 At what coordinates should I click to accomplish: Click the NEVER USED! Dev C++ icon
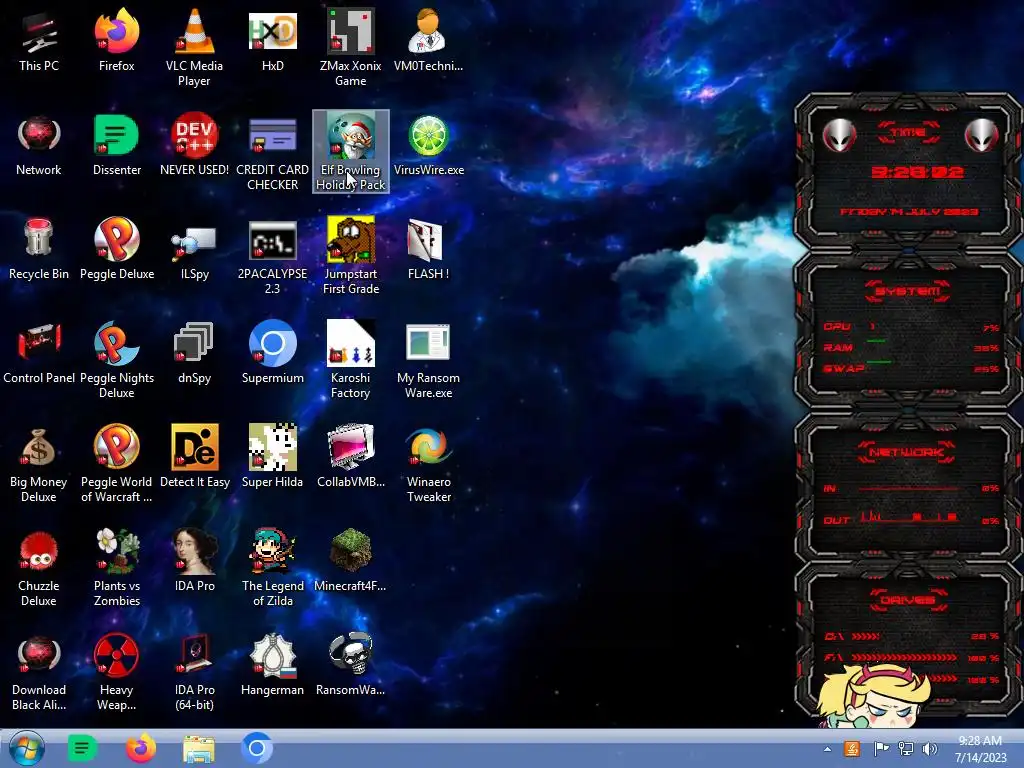click(194, 146)
